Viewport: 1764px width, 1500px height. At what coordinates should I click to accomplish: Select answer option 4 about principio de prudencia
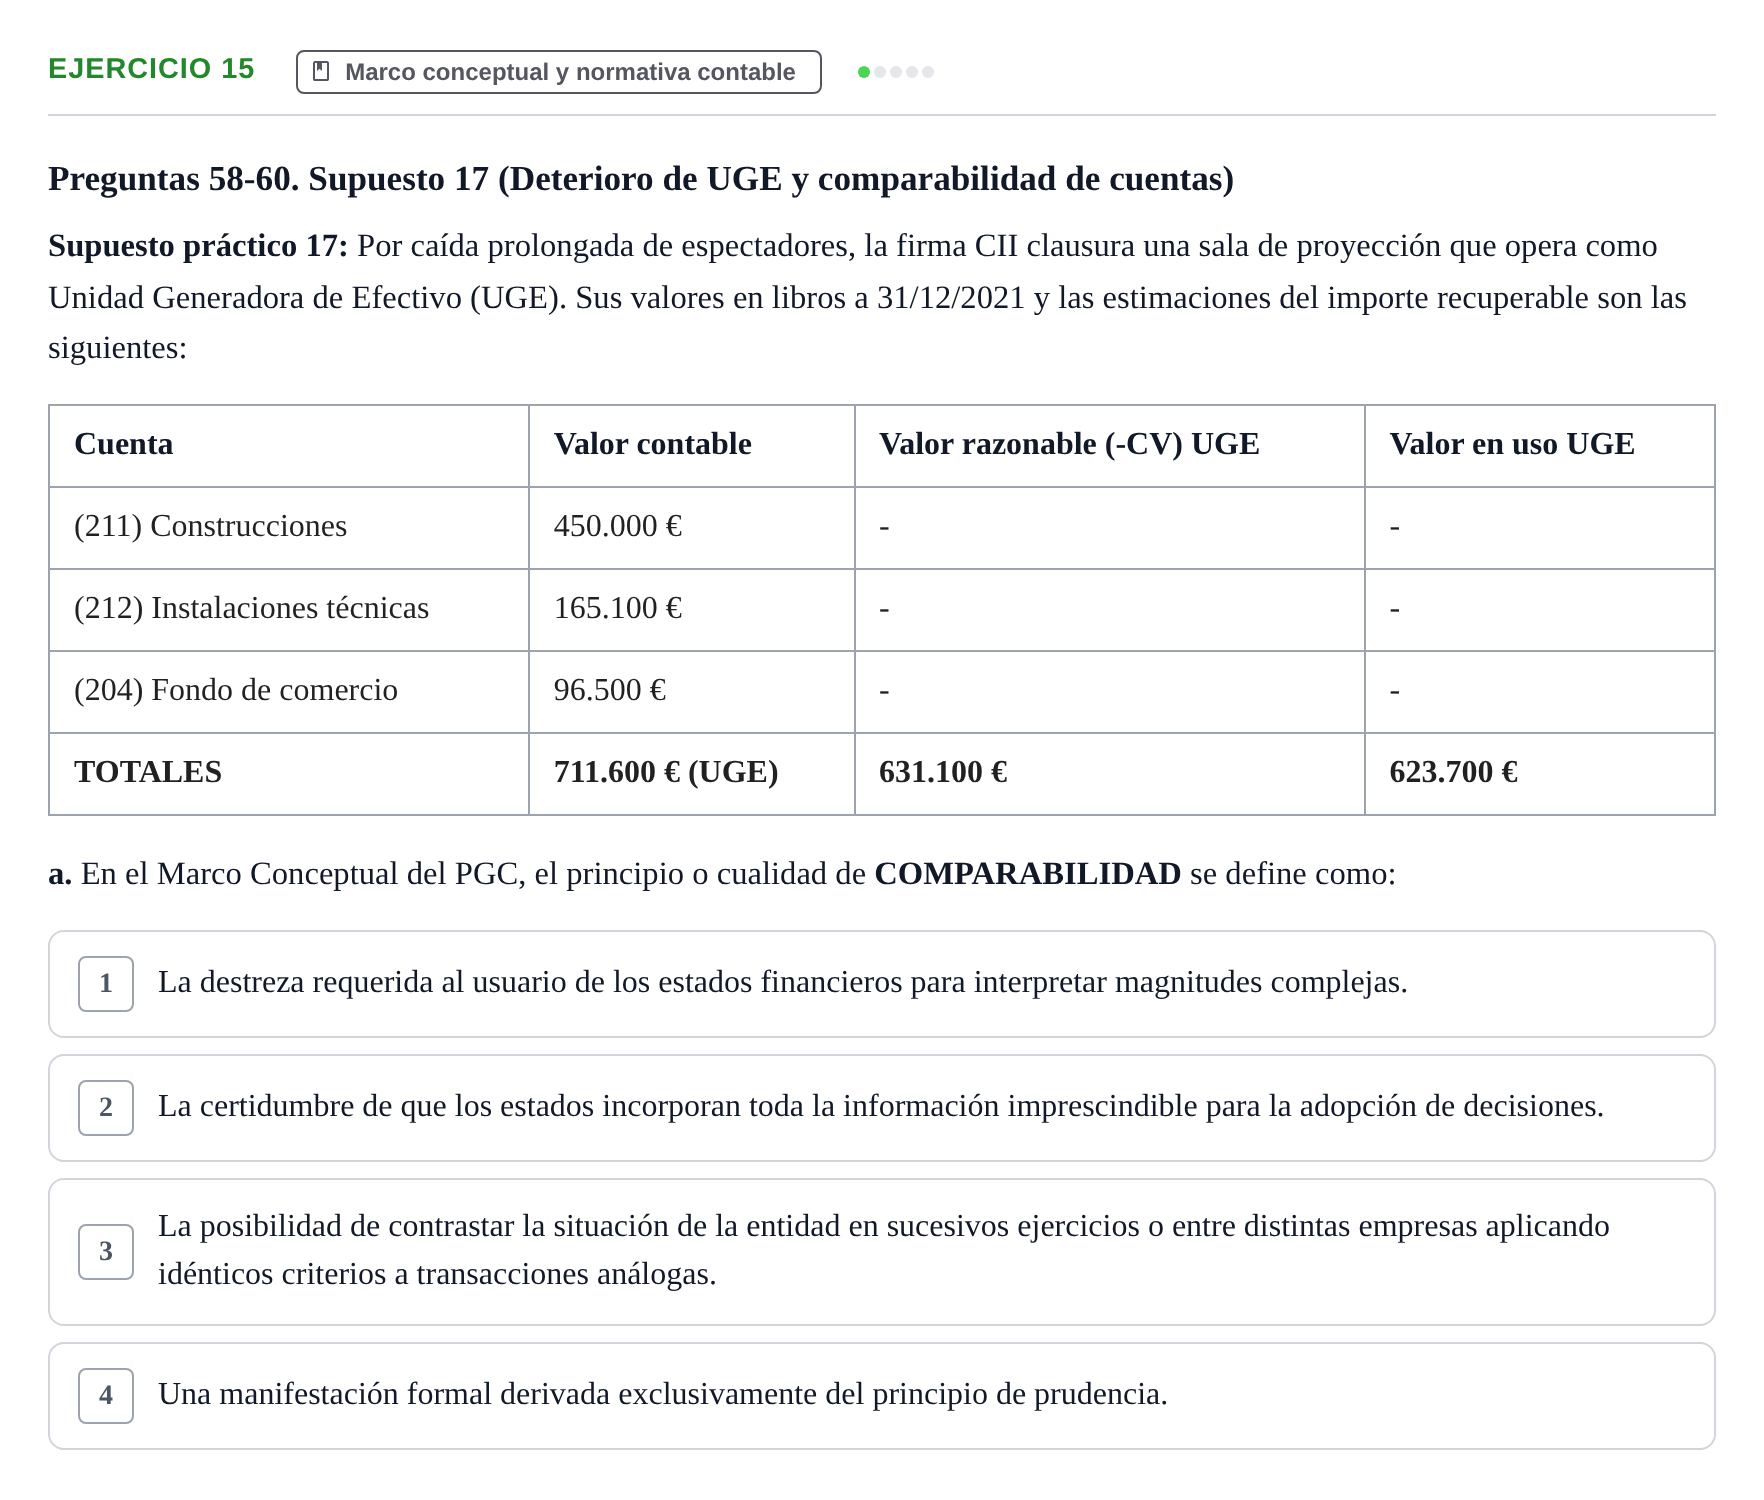pyautogui.click(x=882, y=1396)
